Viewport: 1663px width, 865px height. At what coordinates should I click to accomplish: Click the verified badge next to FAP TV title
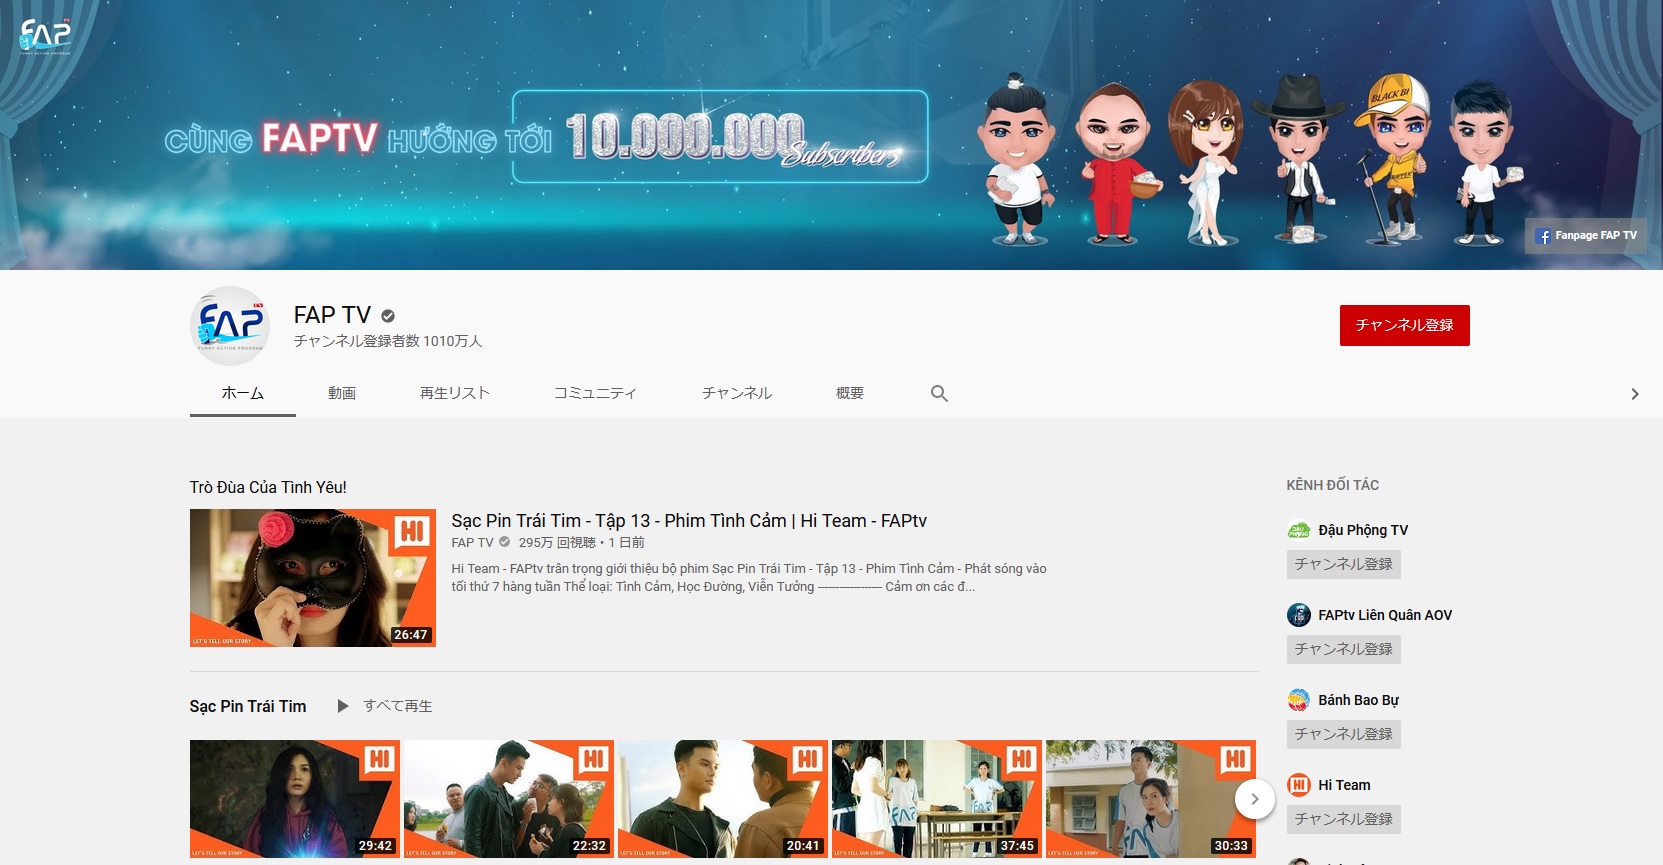click(x=388, y=316)
